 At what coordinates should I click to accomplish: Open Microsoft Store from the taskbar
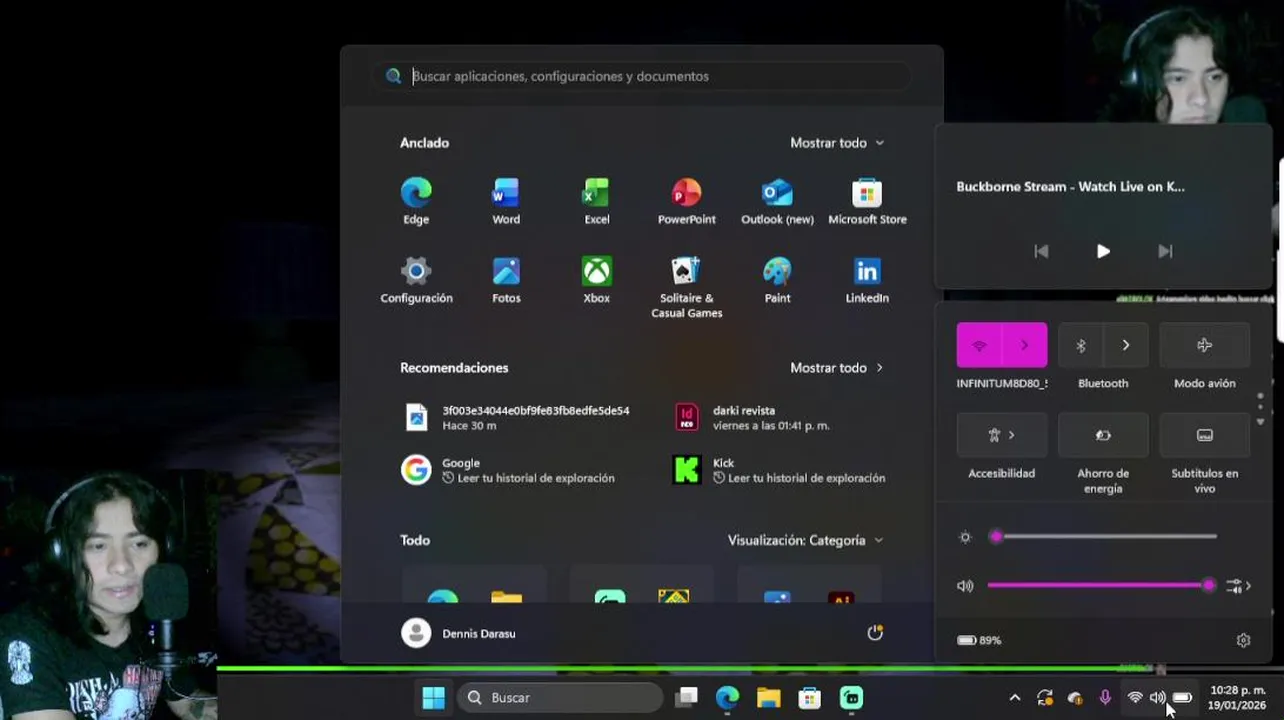click(809, 697)
